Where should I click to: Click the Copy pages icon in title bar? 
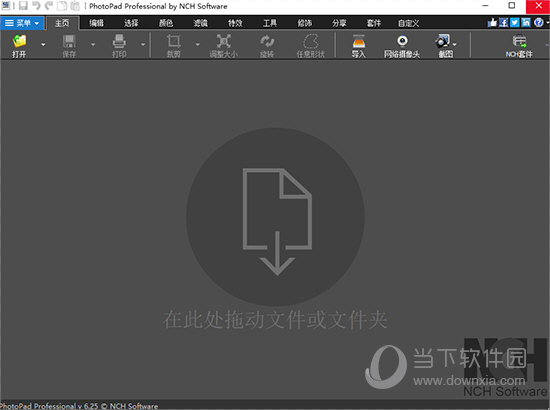click(62, 6)
